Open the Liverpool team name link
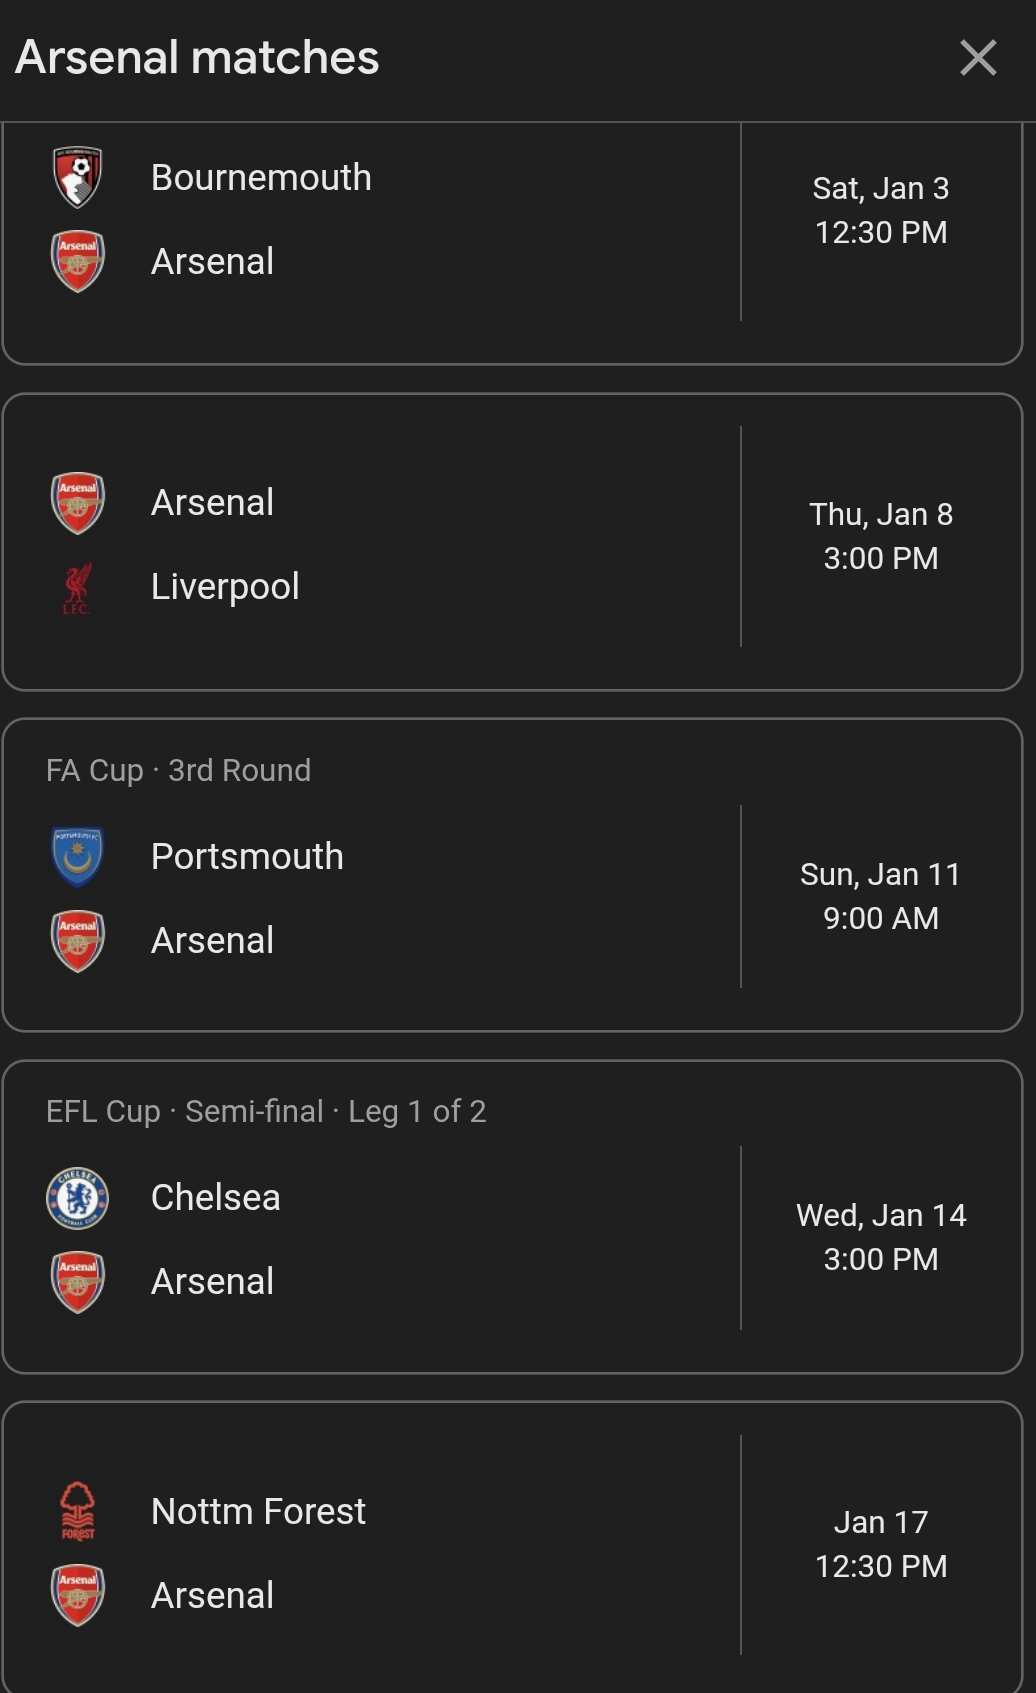 [x=225, y=587]
